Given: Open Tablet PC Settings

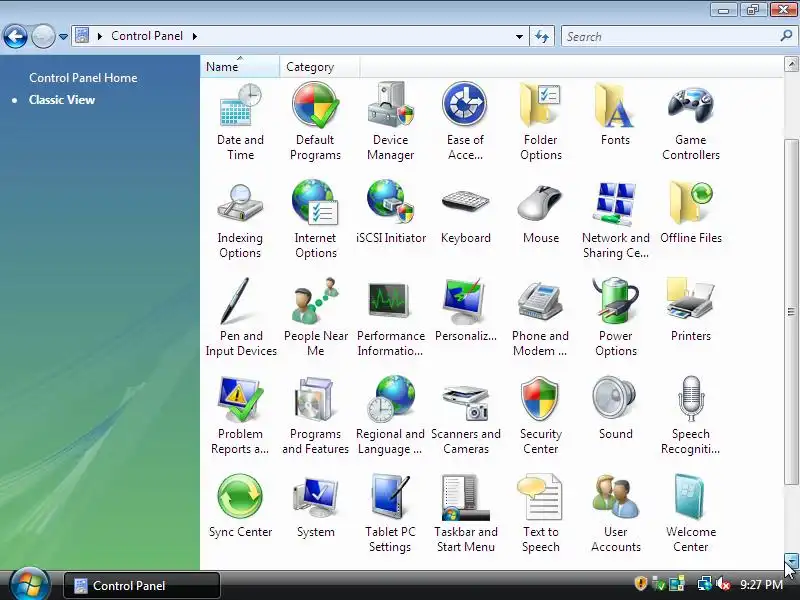Looking at the screenshot, I should (x=390, y=514).
